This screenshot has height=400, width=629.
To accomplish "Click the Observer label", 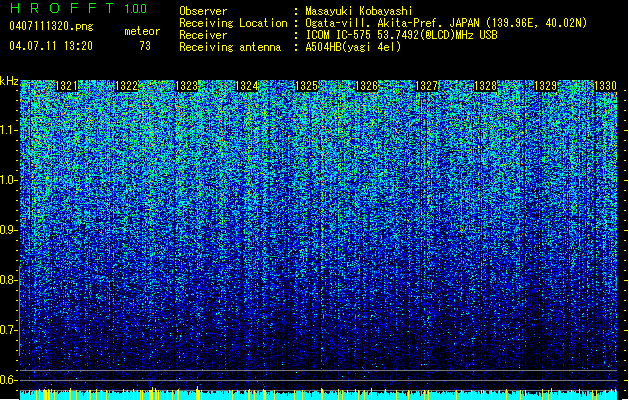I will [x=203, y=11].
